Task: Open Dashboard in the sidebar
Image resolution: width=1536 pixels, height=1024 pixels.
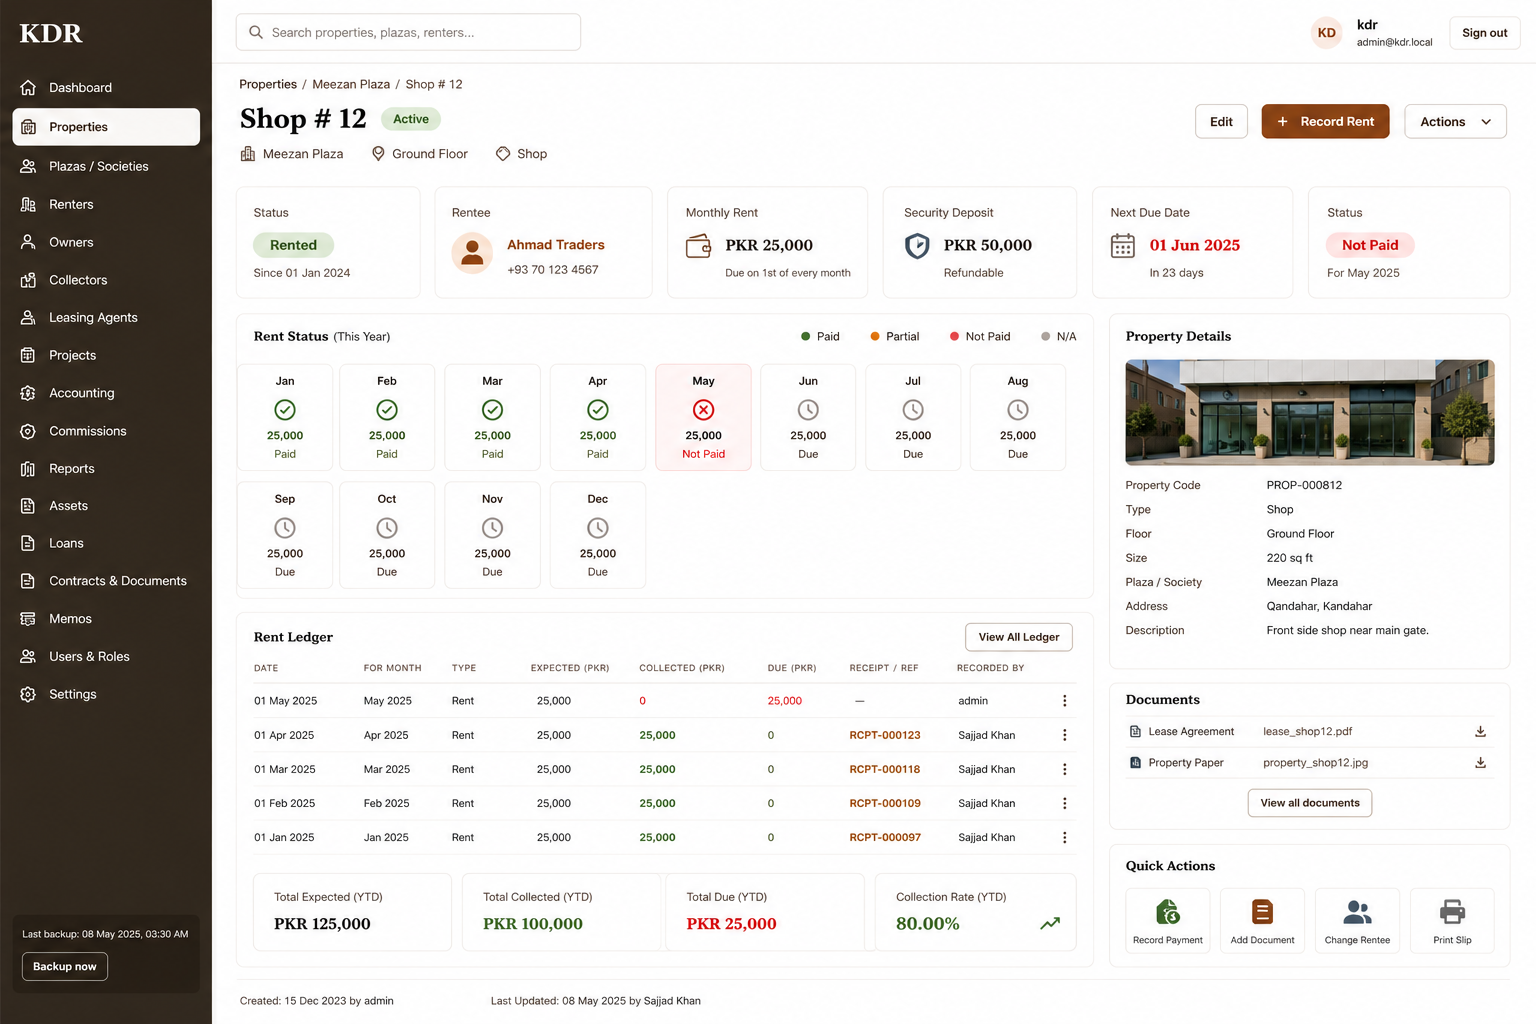Action: pyautogui.click(x=106, y=88)
